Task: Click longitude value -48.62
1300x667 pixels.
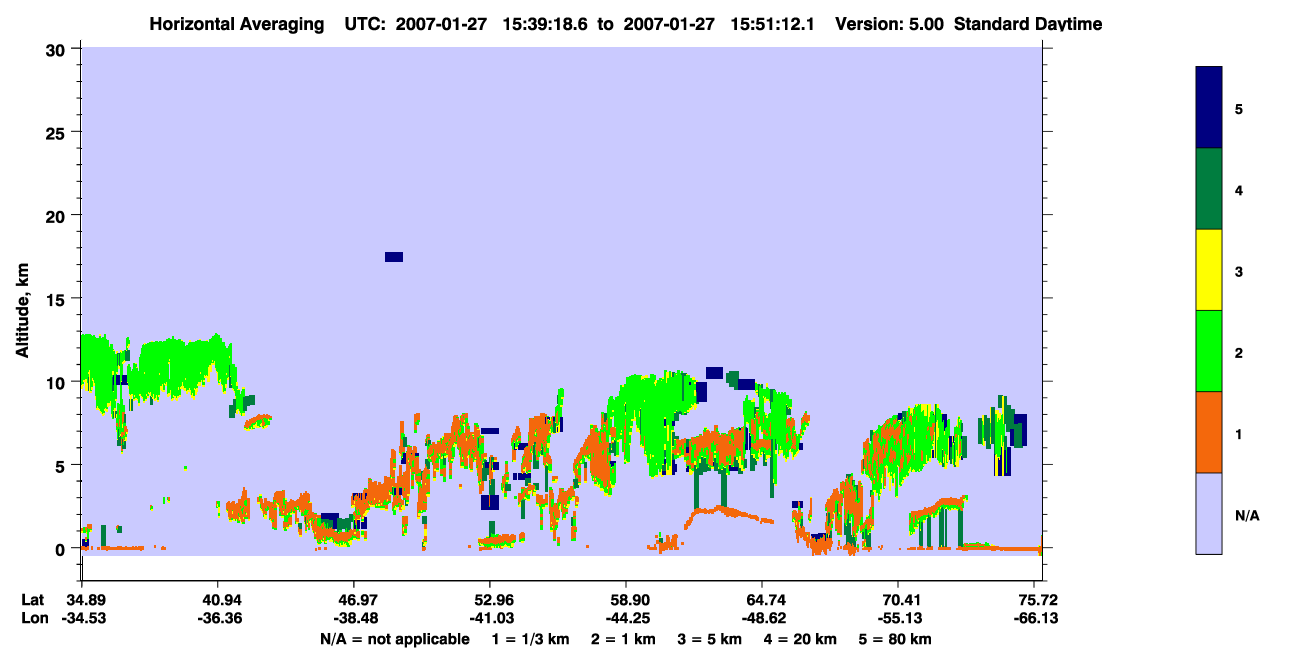Action: tap(762, 618)
